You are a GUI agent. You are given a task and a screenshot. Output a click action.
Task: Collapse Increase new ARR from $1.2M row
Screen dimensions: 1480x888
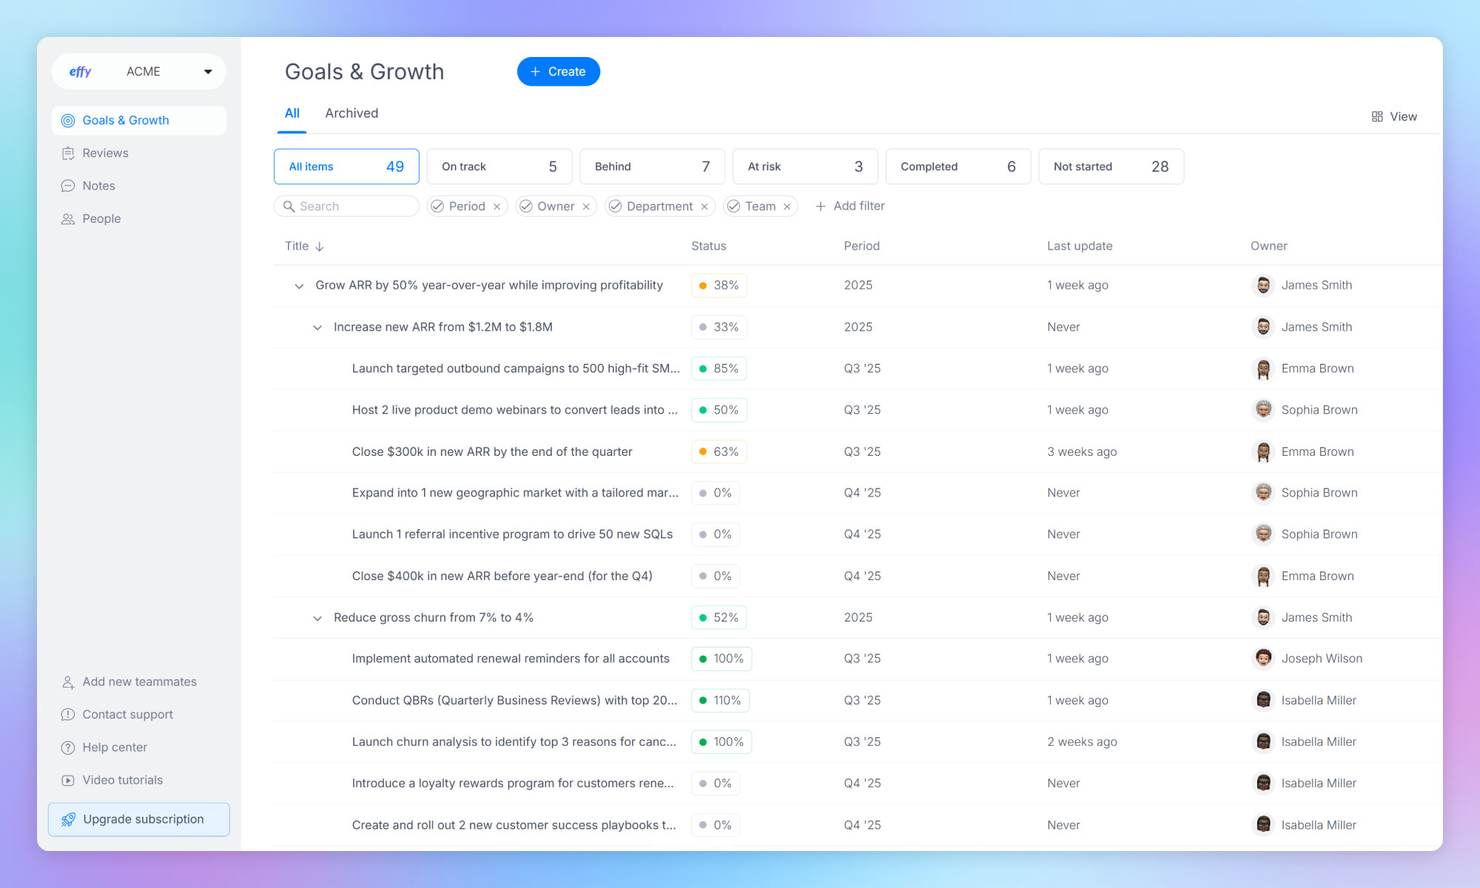317,328
